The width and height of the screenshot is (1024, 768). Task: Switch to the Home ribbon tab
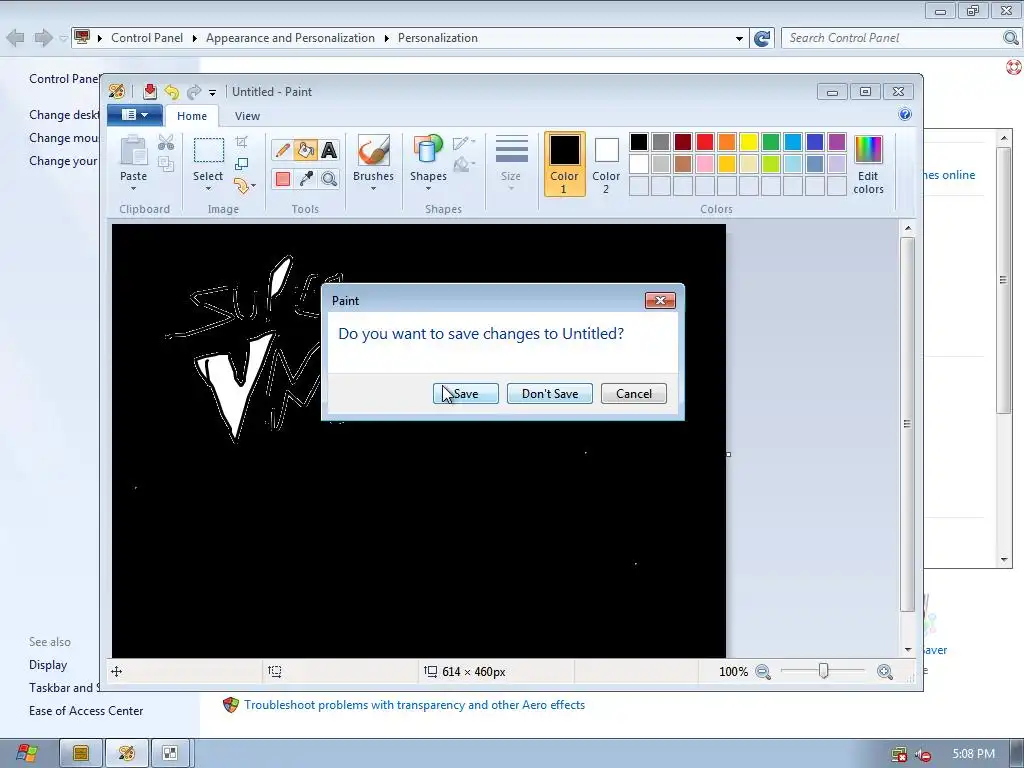[x=191, y=116]
